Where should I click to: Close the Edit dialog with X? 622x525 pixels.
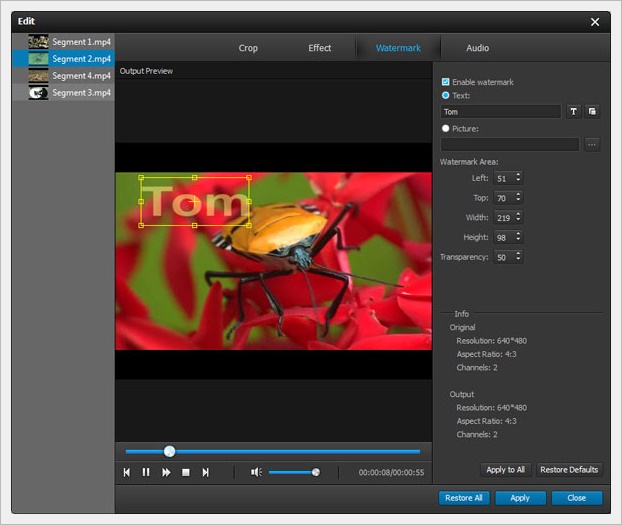[x=595, y=22]
